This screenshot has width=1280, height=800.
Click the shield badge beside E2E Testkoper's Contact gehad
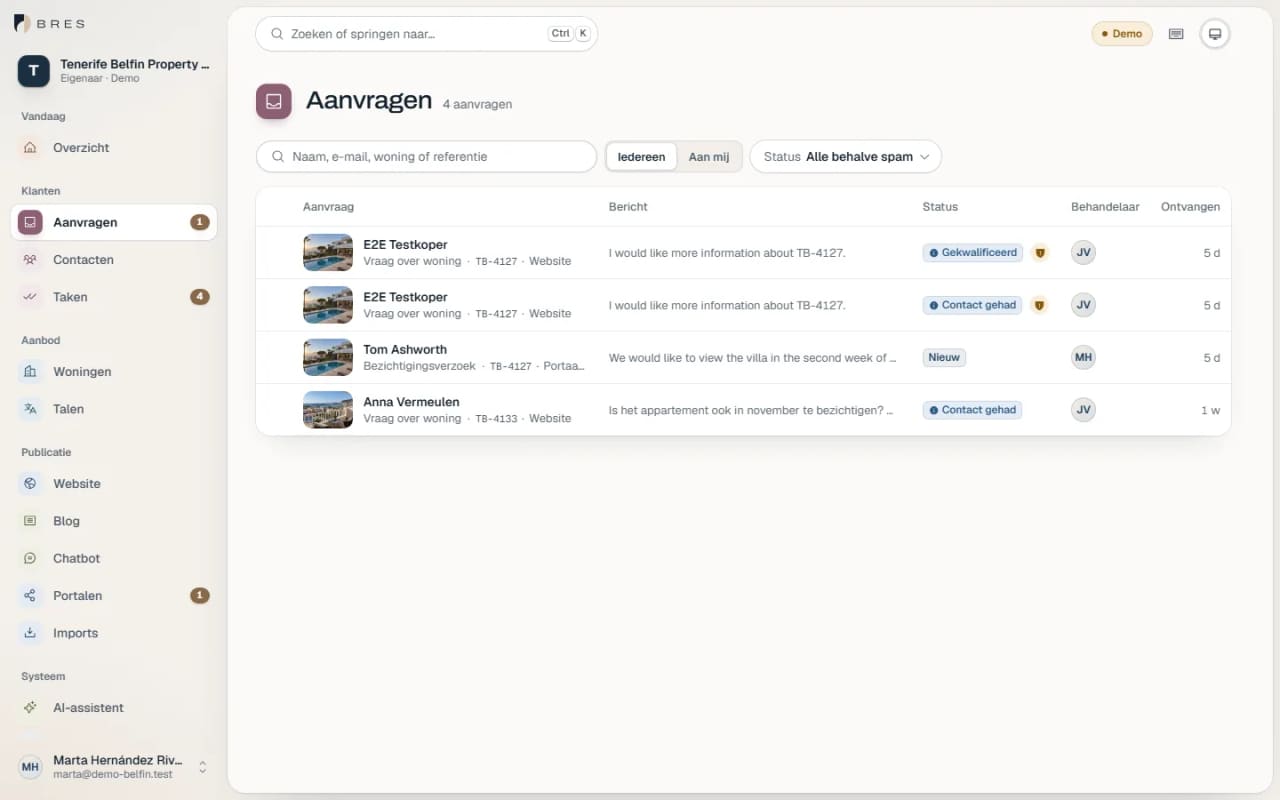[1040, 305]
